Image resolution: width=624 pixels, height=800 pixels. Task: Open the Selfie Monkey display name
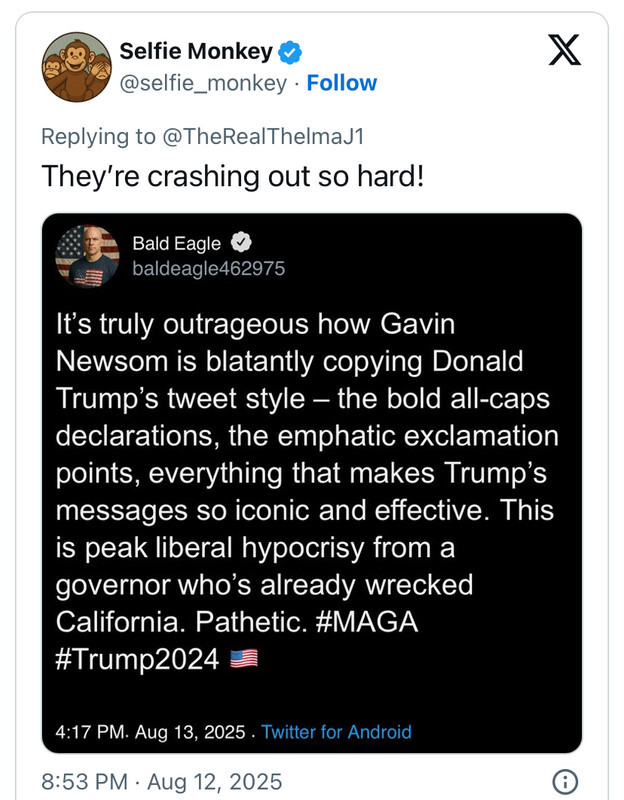coord(196,51)
